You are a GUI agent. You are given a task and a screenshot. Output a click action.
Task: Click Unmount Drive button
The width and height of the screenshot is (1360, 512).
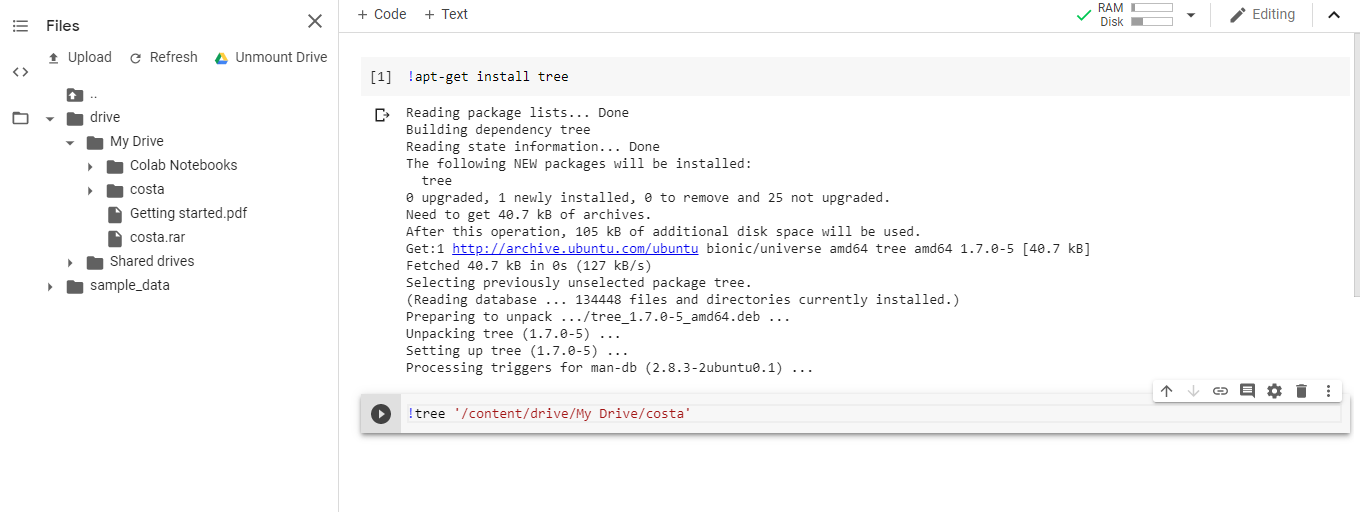(x=271, y=58)
